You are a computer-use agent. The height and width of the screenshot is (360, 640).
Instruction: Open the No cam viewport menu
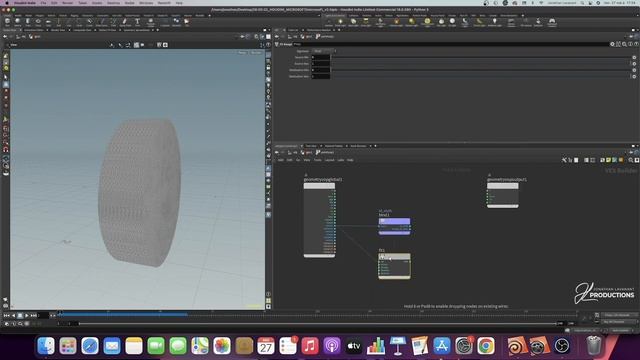coord(256,53)
